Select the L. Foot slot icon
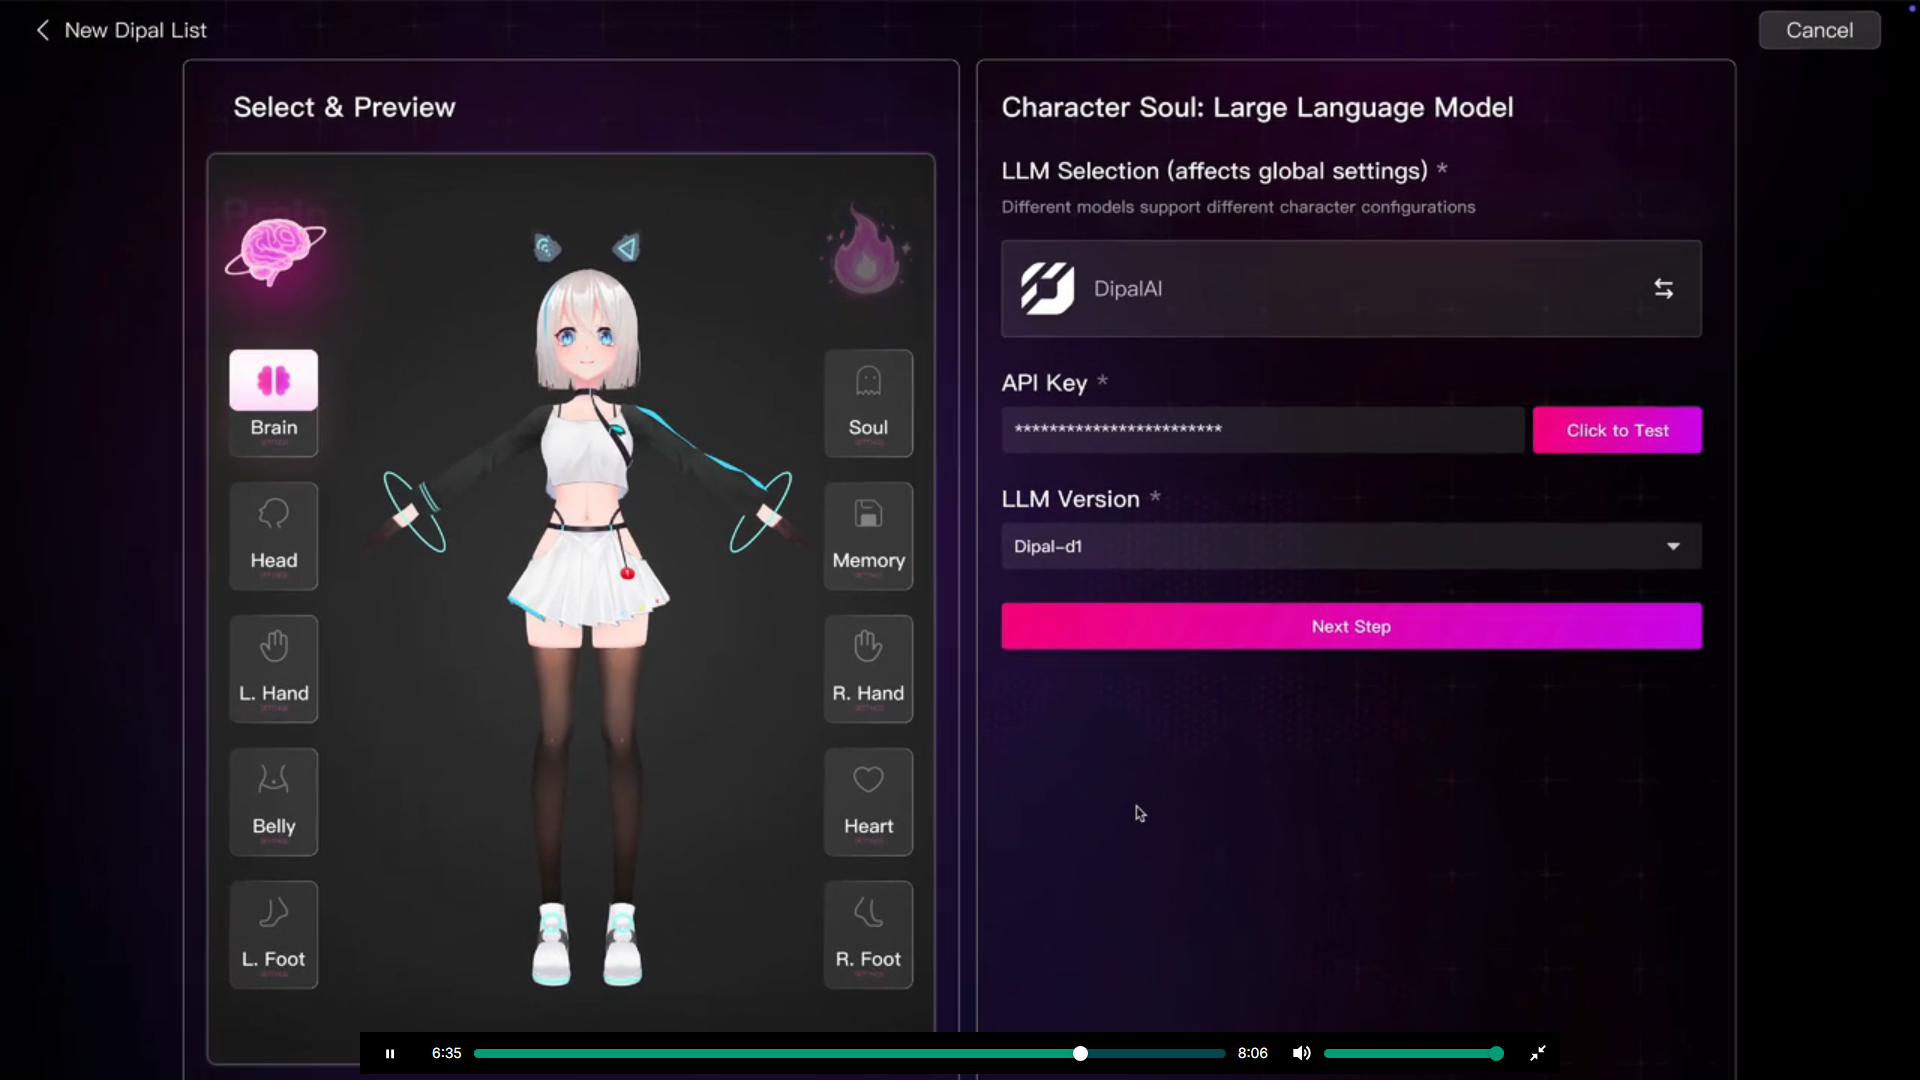The height and width of the screenshot is (1080, 1920). click(273, 914)
